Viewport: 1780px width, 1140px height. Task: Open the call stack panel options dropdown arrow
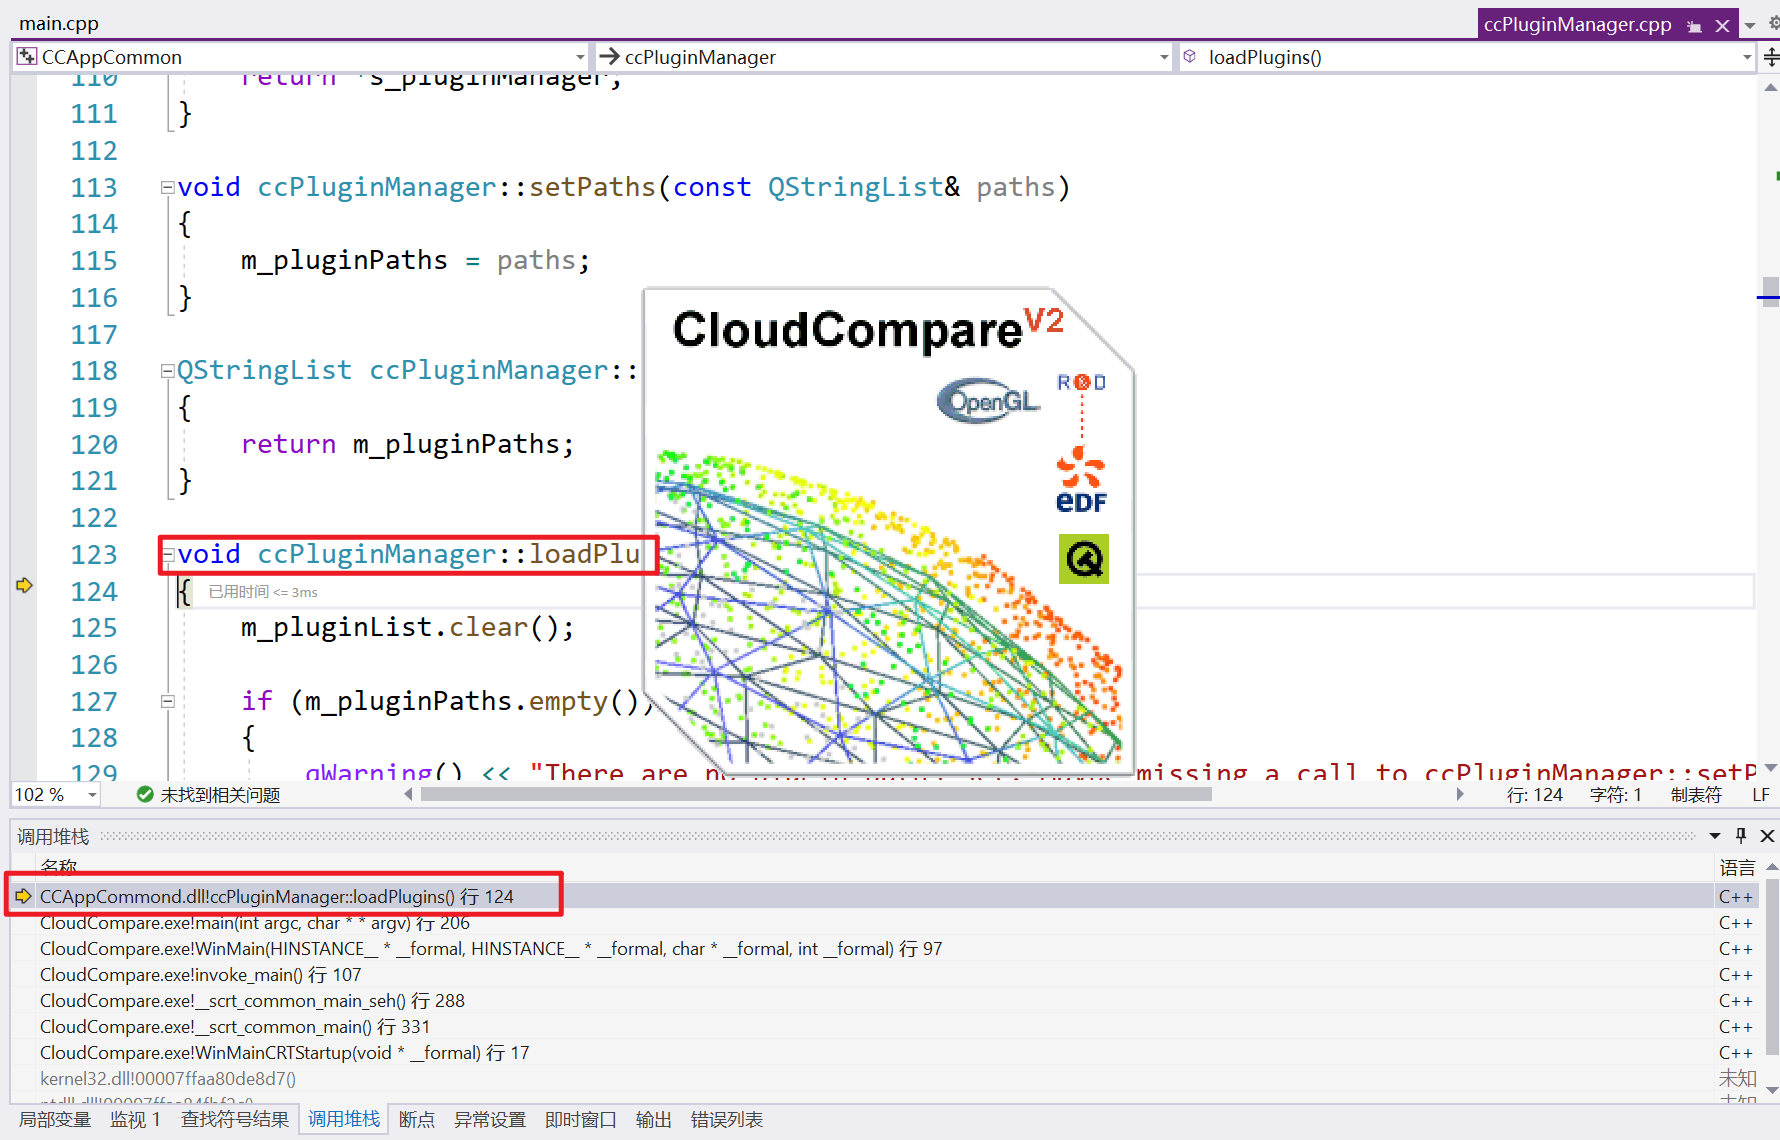point(1714,836)
